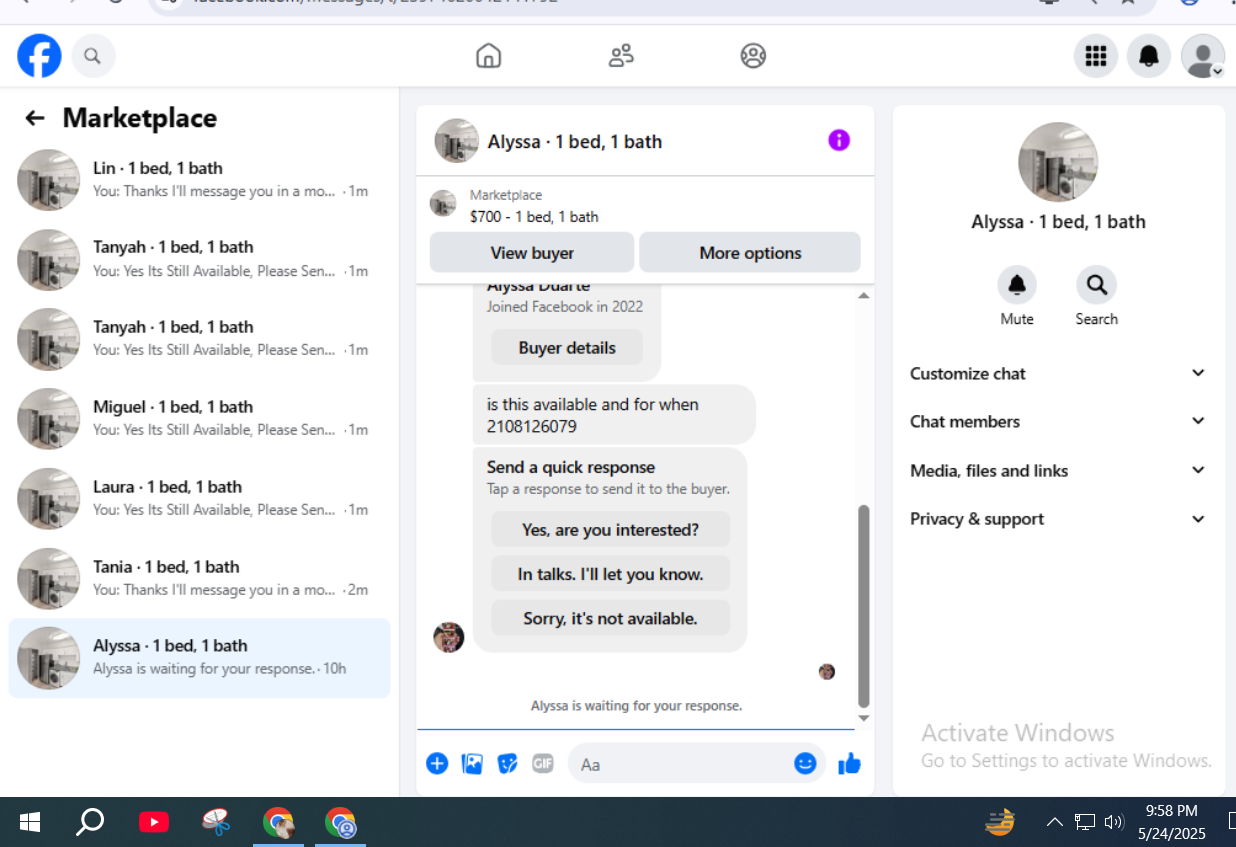1236x847 pixels.
Task: Click the sender avatar beside quick responses
Action: click(x=449, y=637)
